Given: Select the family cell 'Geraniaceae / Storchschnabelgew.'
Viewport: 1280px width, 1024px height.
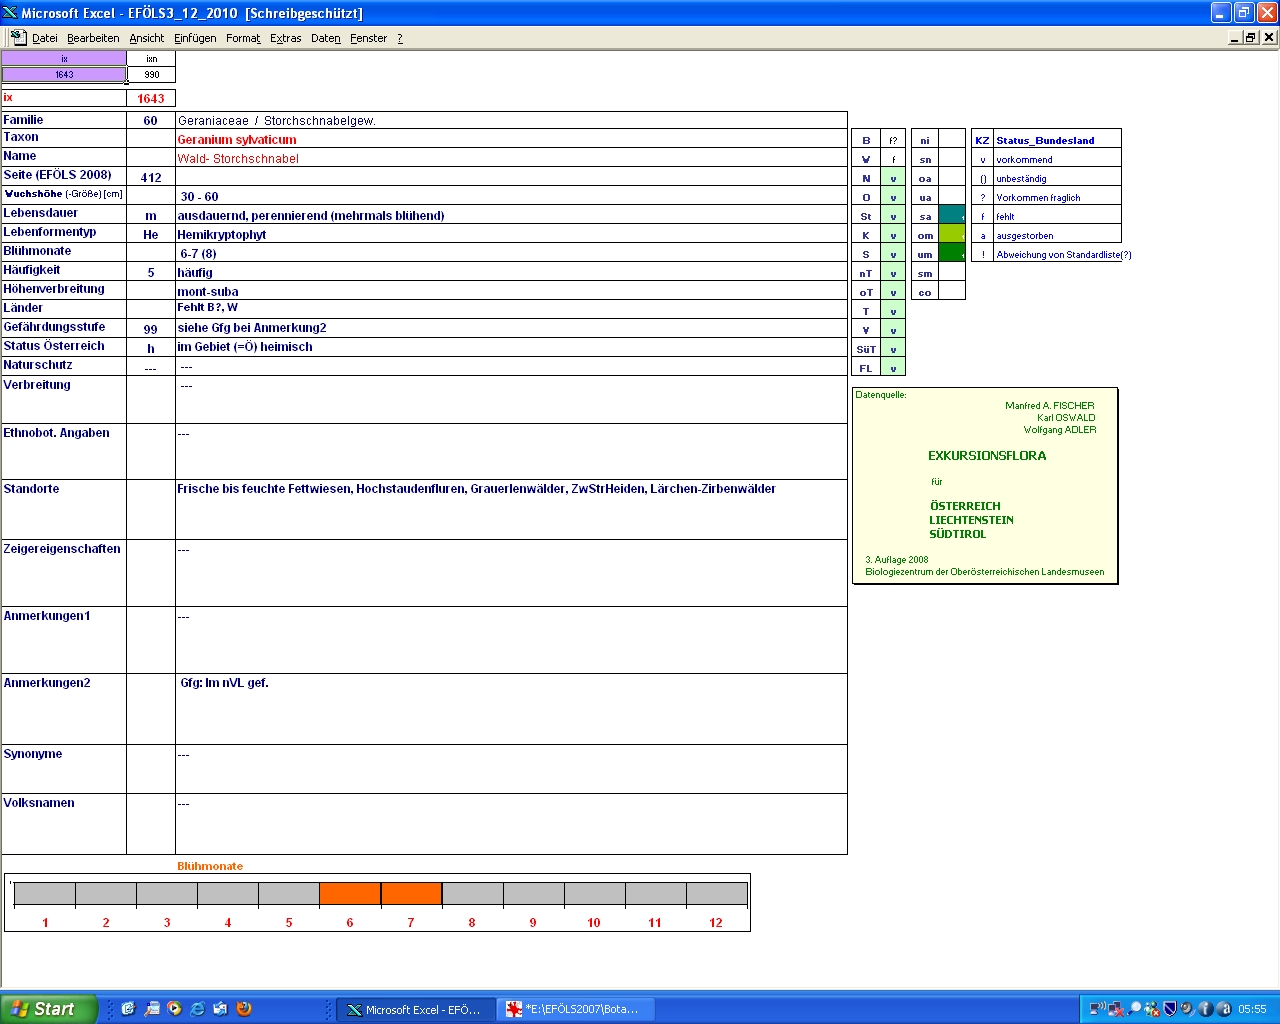Looking at the screenshot, I should pyautogui.click(x=511, y=120).
